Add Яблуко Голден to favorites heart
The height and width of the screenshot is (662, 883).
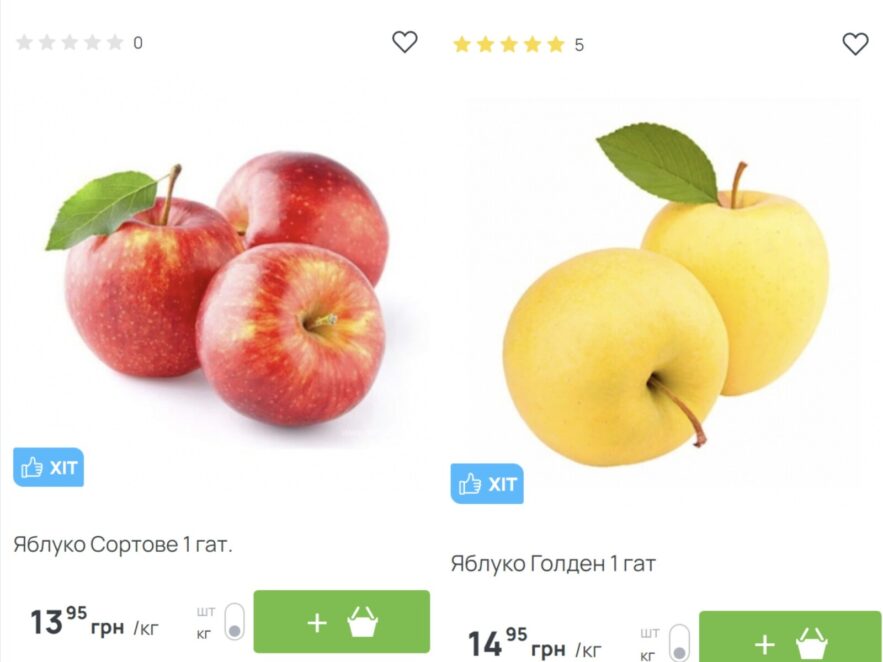855,44
